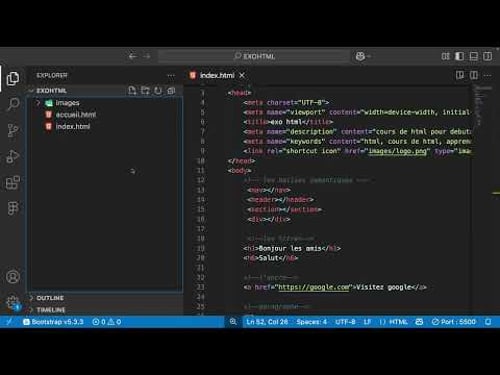Open the Source Control view
This screenshot has width=500, height=375.
click(13, 130)
